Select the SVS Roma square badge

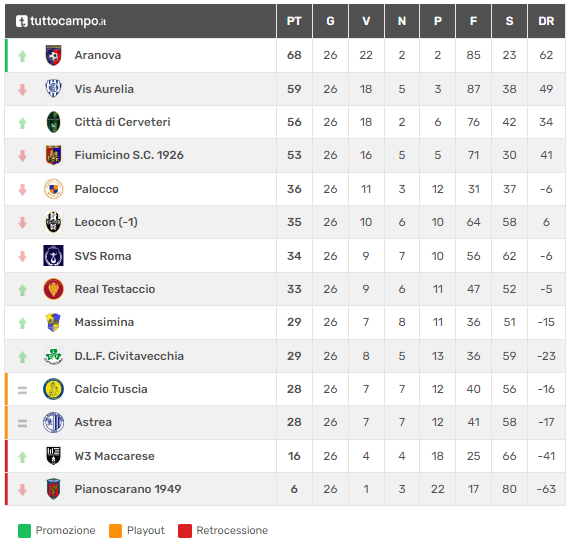click(x=53, y=256)
